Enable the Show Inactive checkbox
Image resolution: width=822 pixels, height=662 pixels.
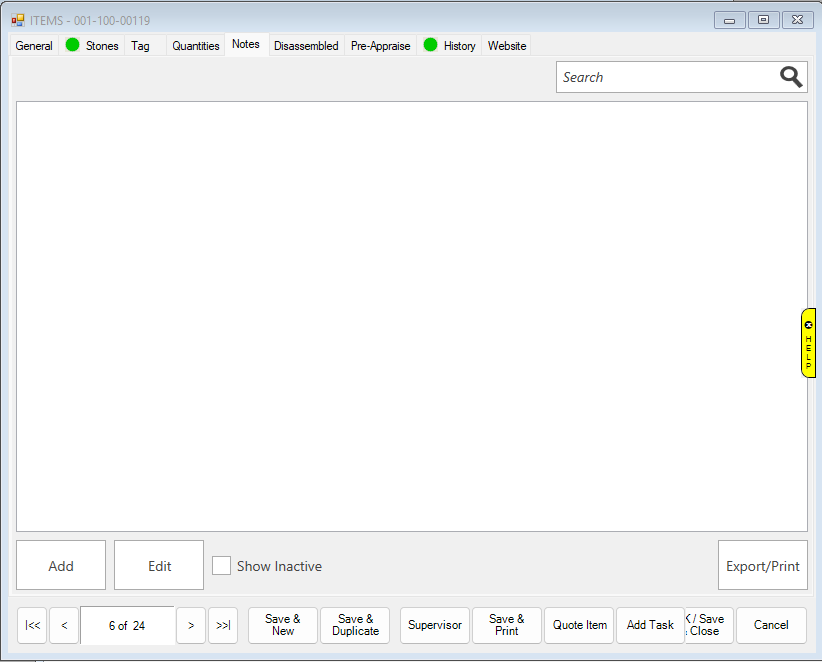(222, 566)
